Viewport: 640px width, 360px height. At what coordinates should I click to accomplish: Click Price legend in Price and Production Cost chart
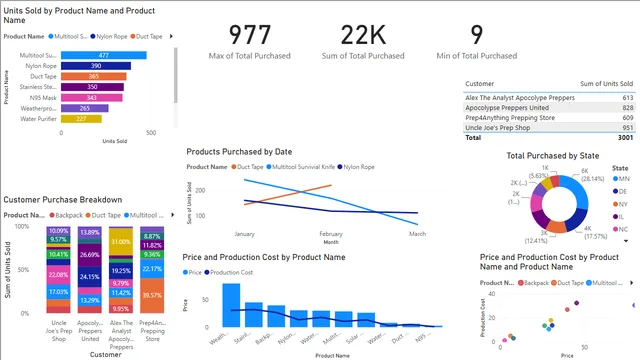[192, 272]
